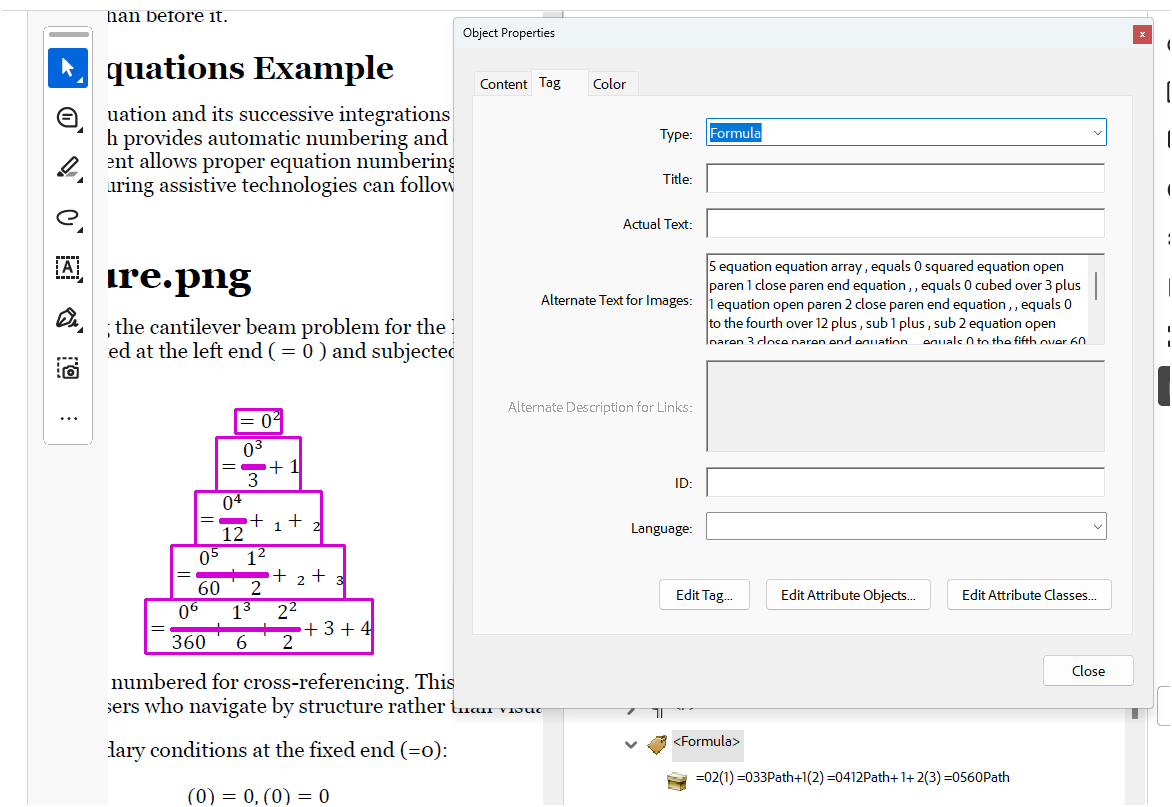This screenshot has width=1172, height=807.
Task: Click the Close button in dialog
Action: click(x=1088, y=671)
